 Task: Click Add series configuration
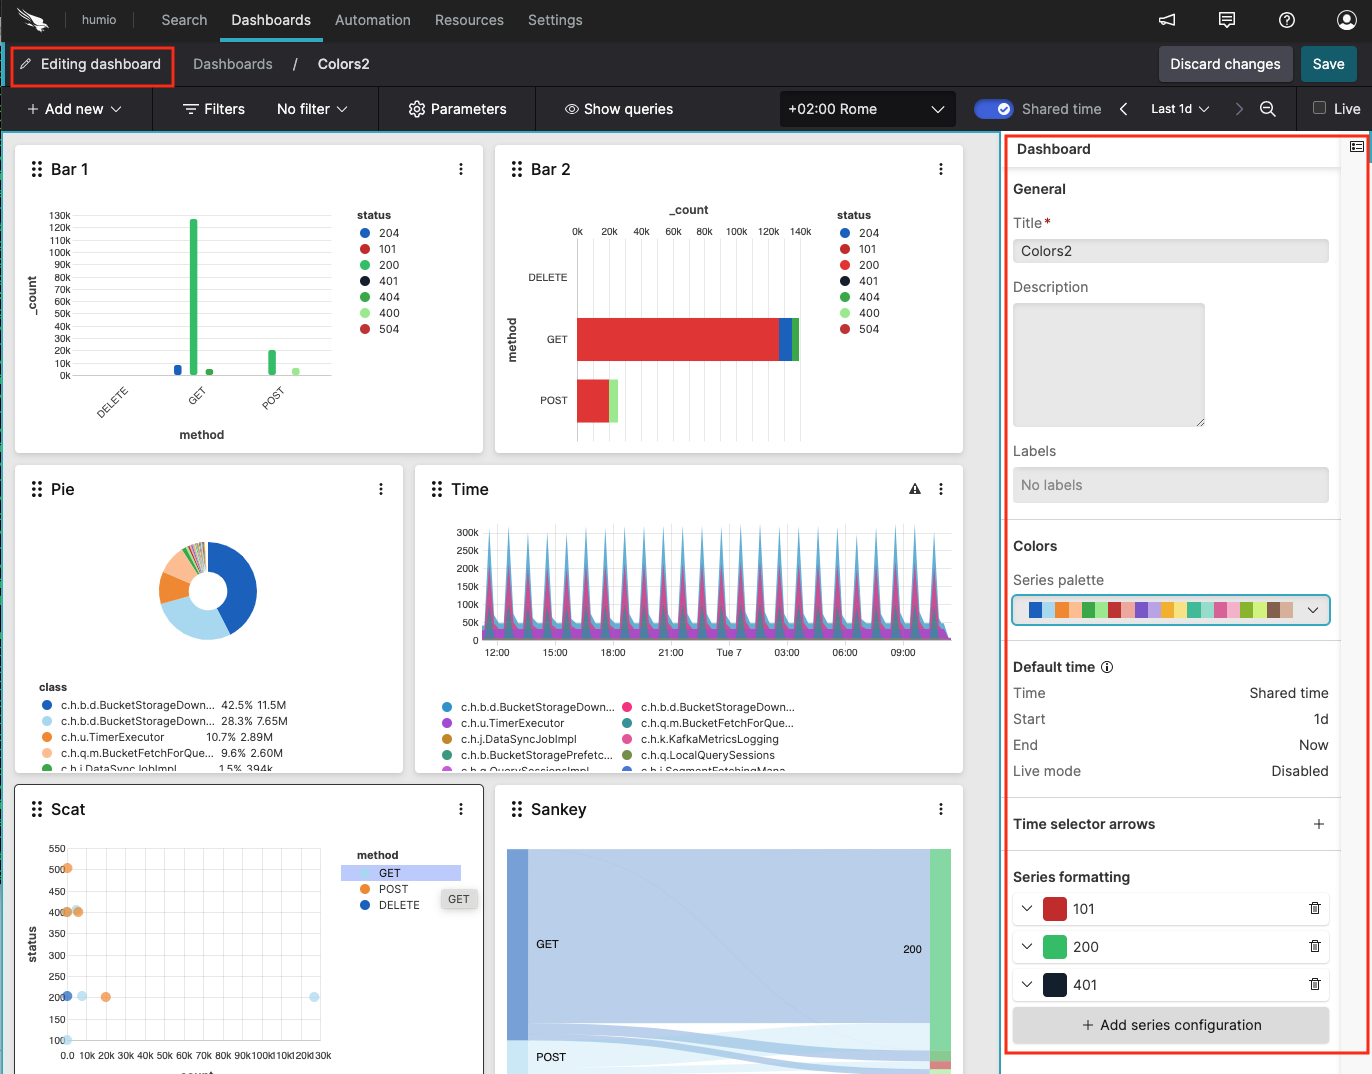[x=1170, y=1025]
